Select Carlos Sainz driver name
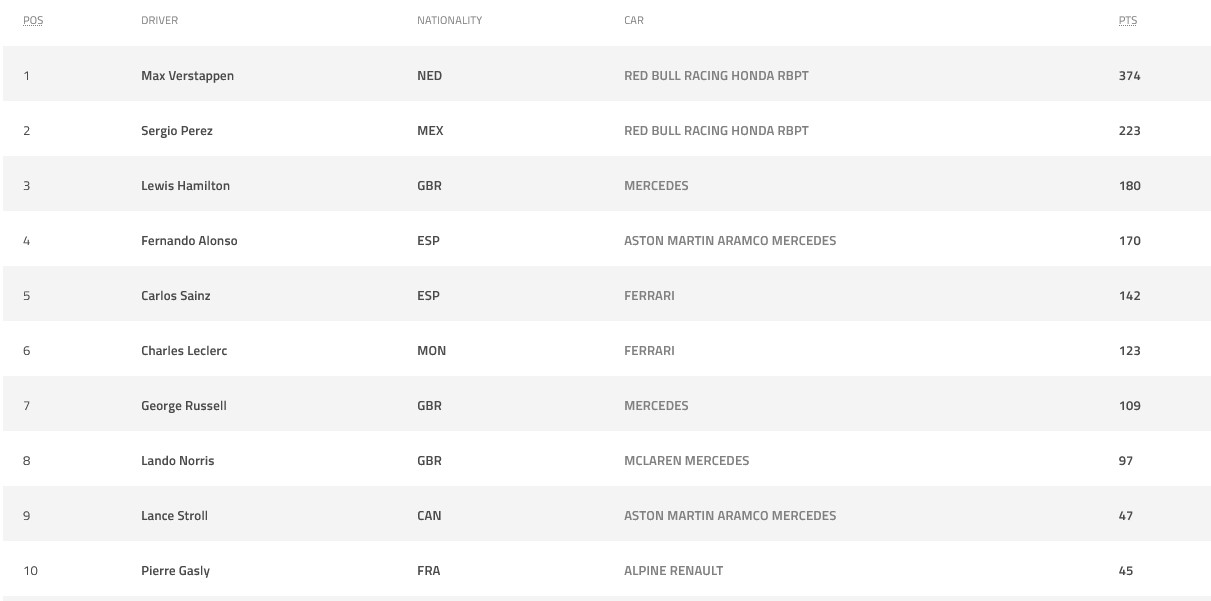1211x601 pixels. (176, 296)
